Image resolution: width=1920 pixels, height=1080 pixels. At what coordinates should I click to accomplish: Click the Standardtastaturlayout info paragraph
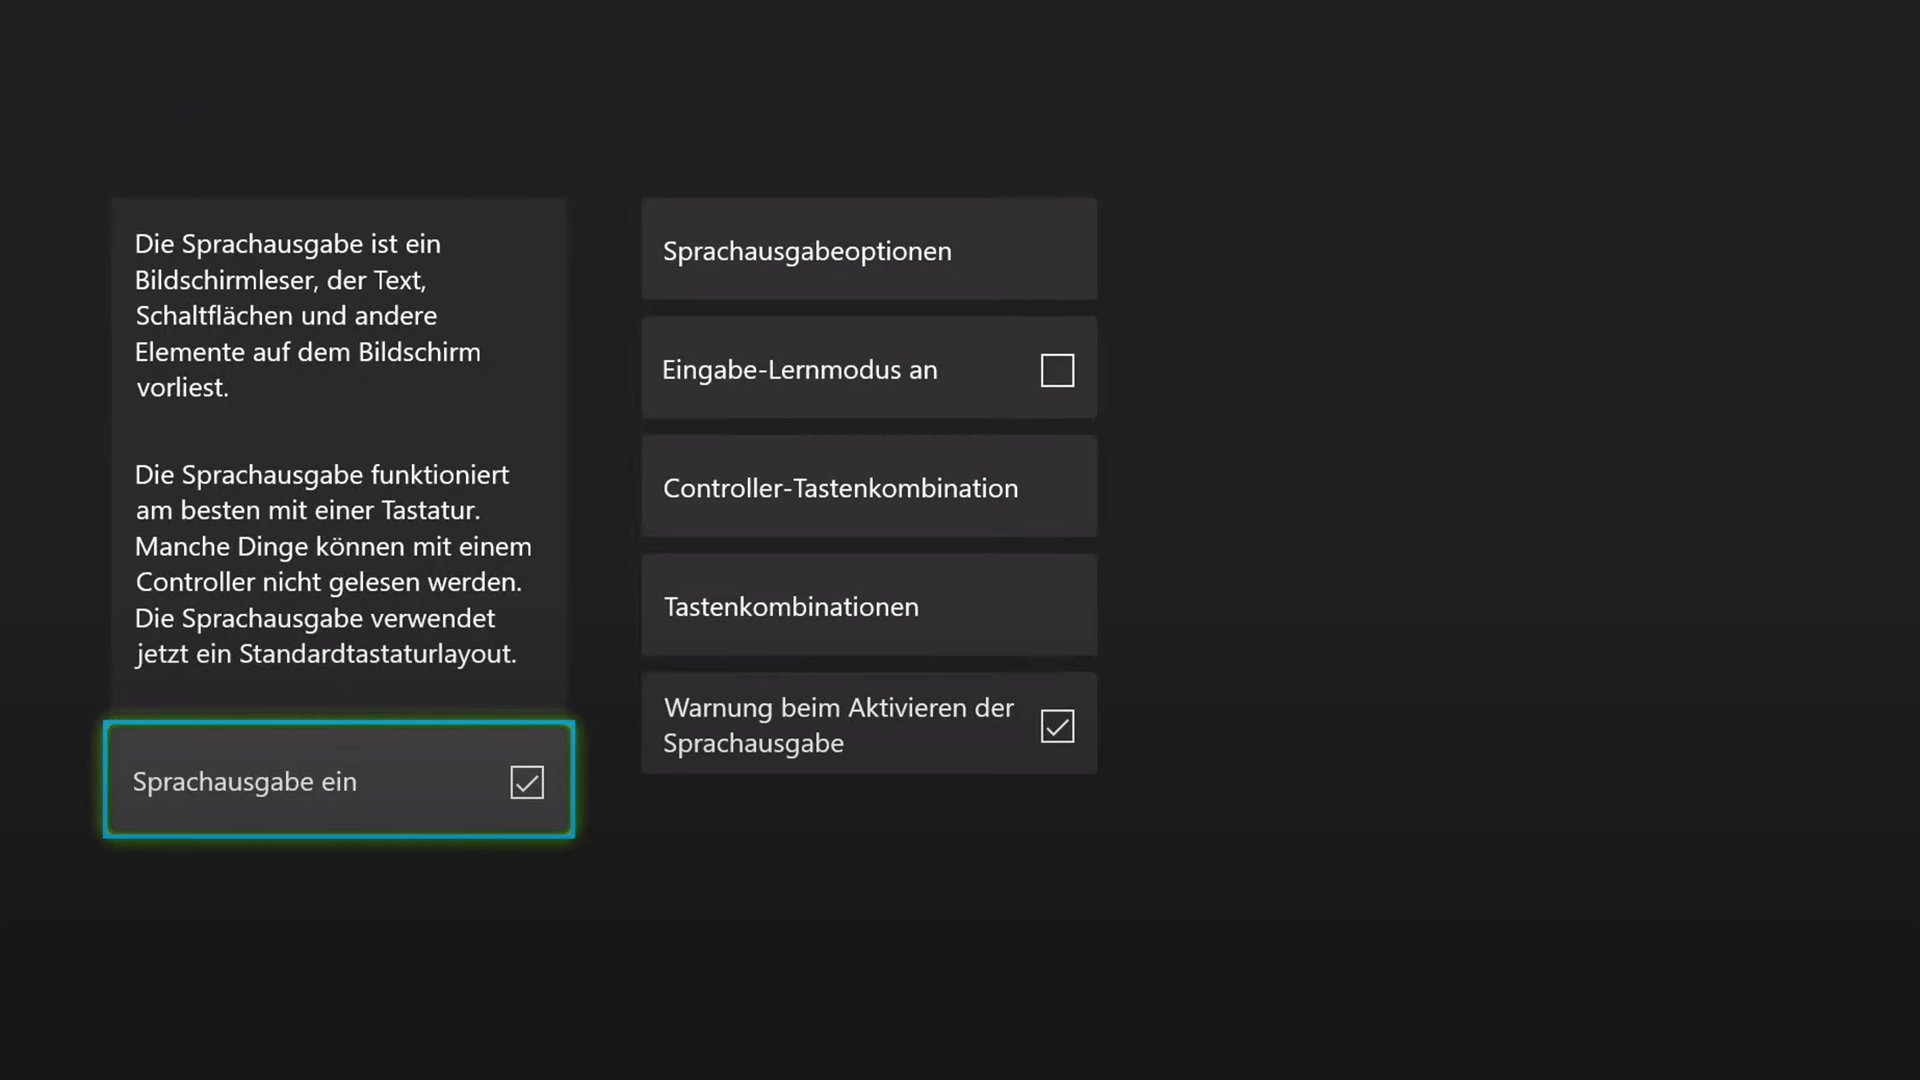point(332,564)
